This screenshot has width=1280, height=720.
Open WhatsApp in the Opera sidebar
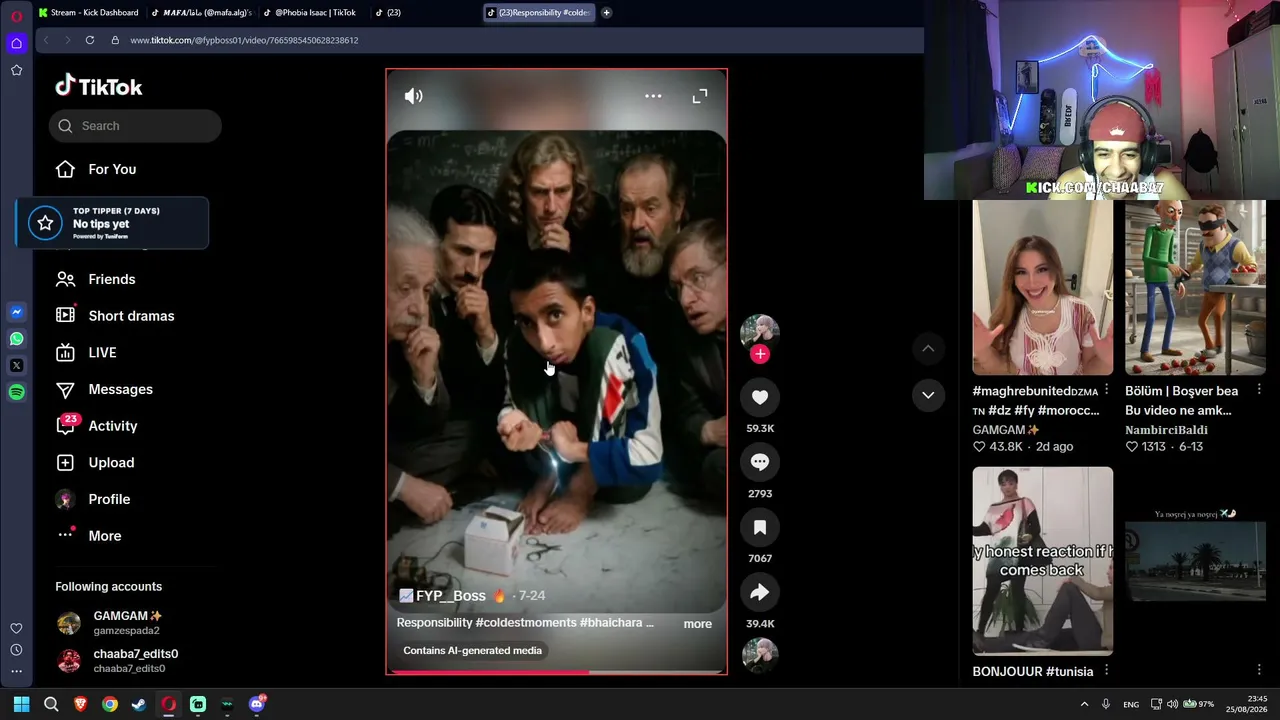click(x=16, y=339)
